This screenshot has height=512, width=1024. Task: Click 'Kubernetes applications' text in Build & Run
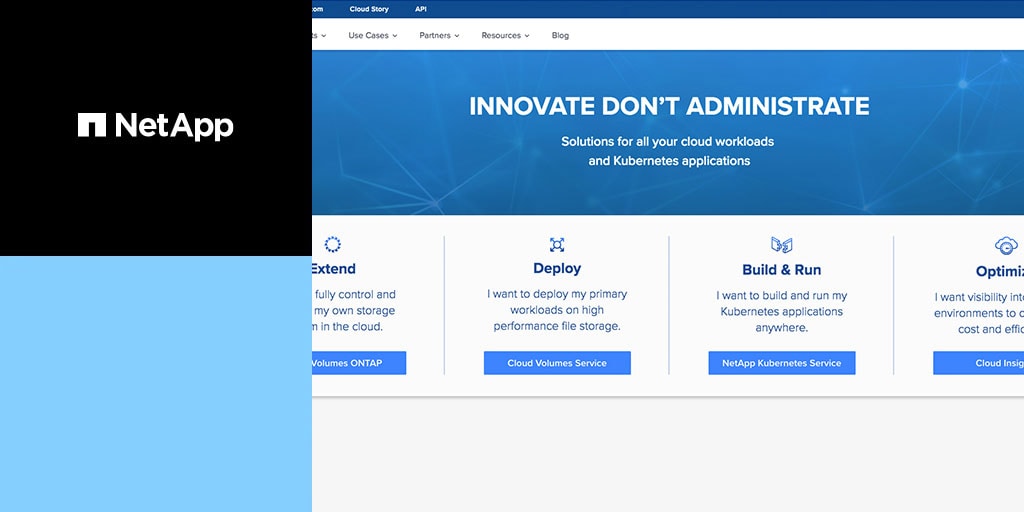782,312
